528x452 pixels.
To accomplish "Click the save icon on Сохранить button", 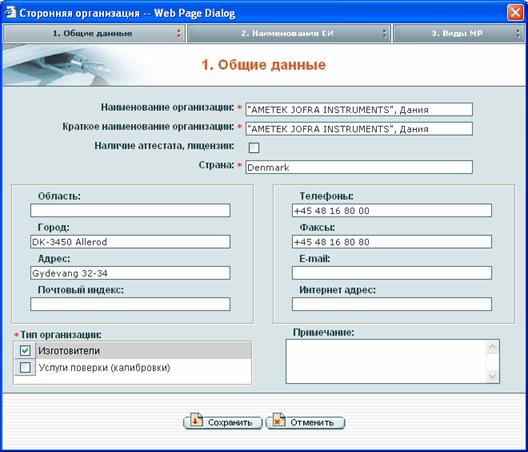I will [196, 421].
